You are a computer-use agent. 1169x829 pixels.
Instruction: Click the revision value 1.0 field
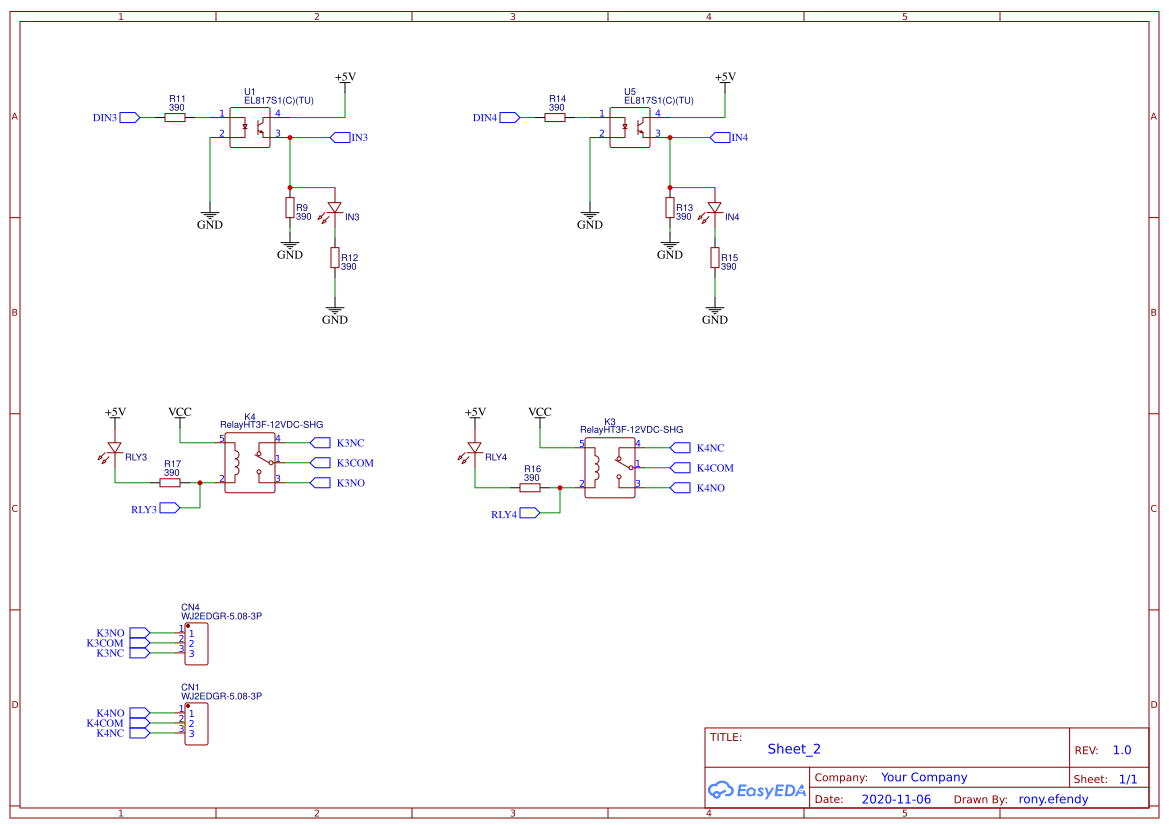[1121, 749]
